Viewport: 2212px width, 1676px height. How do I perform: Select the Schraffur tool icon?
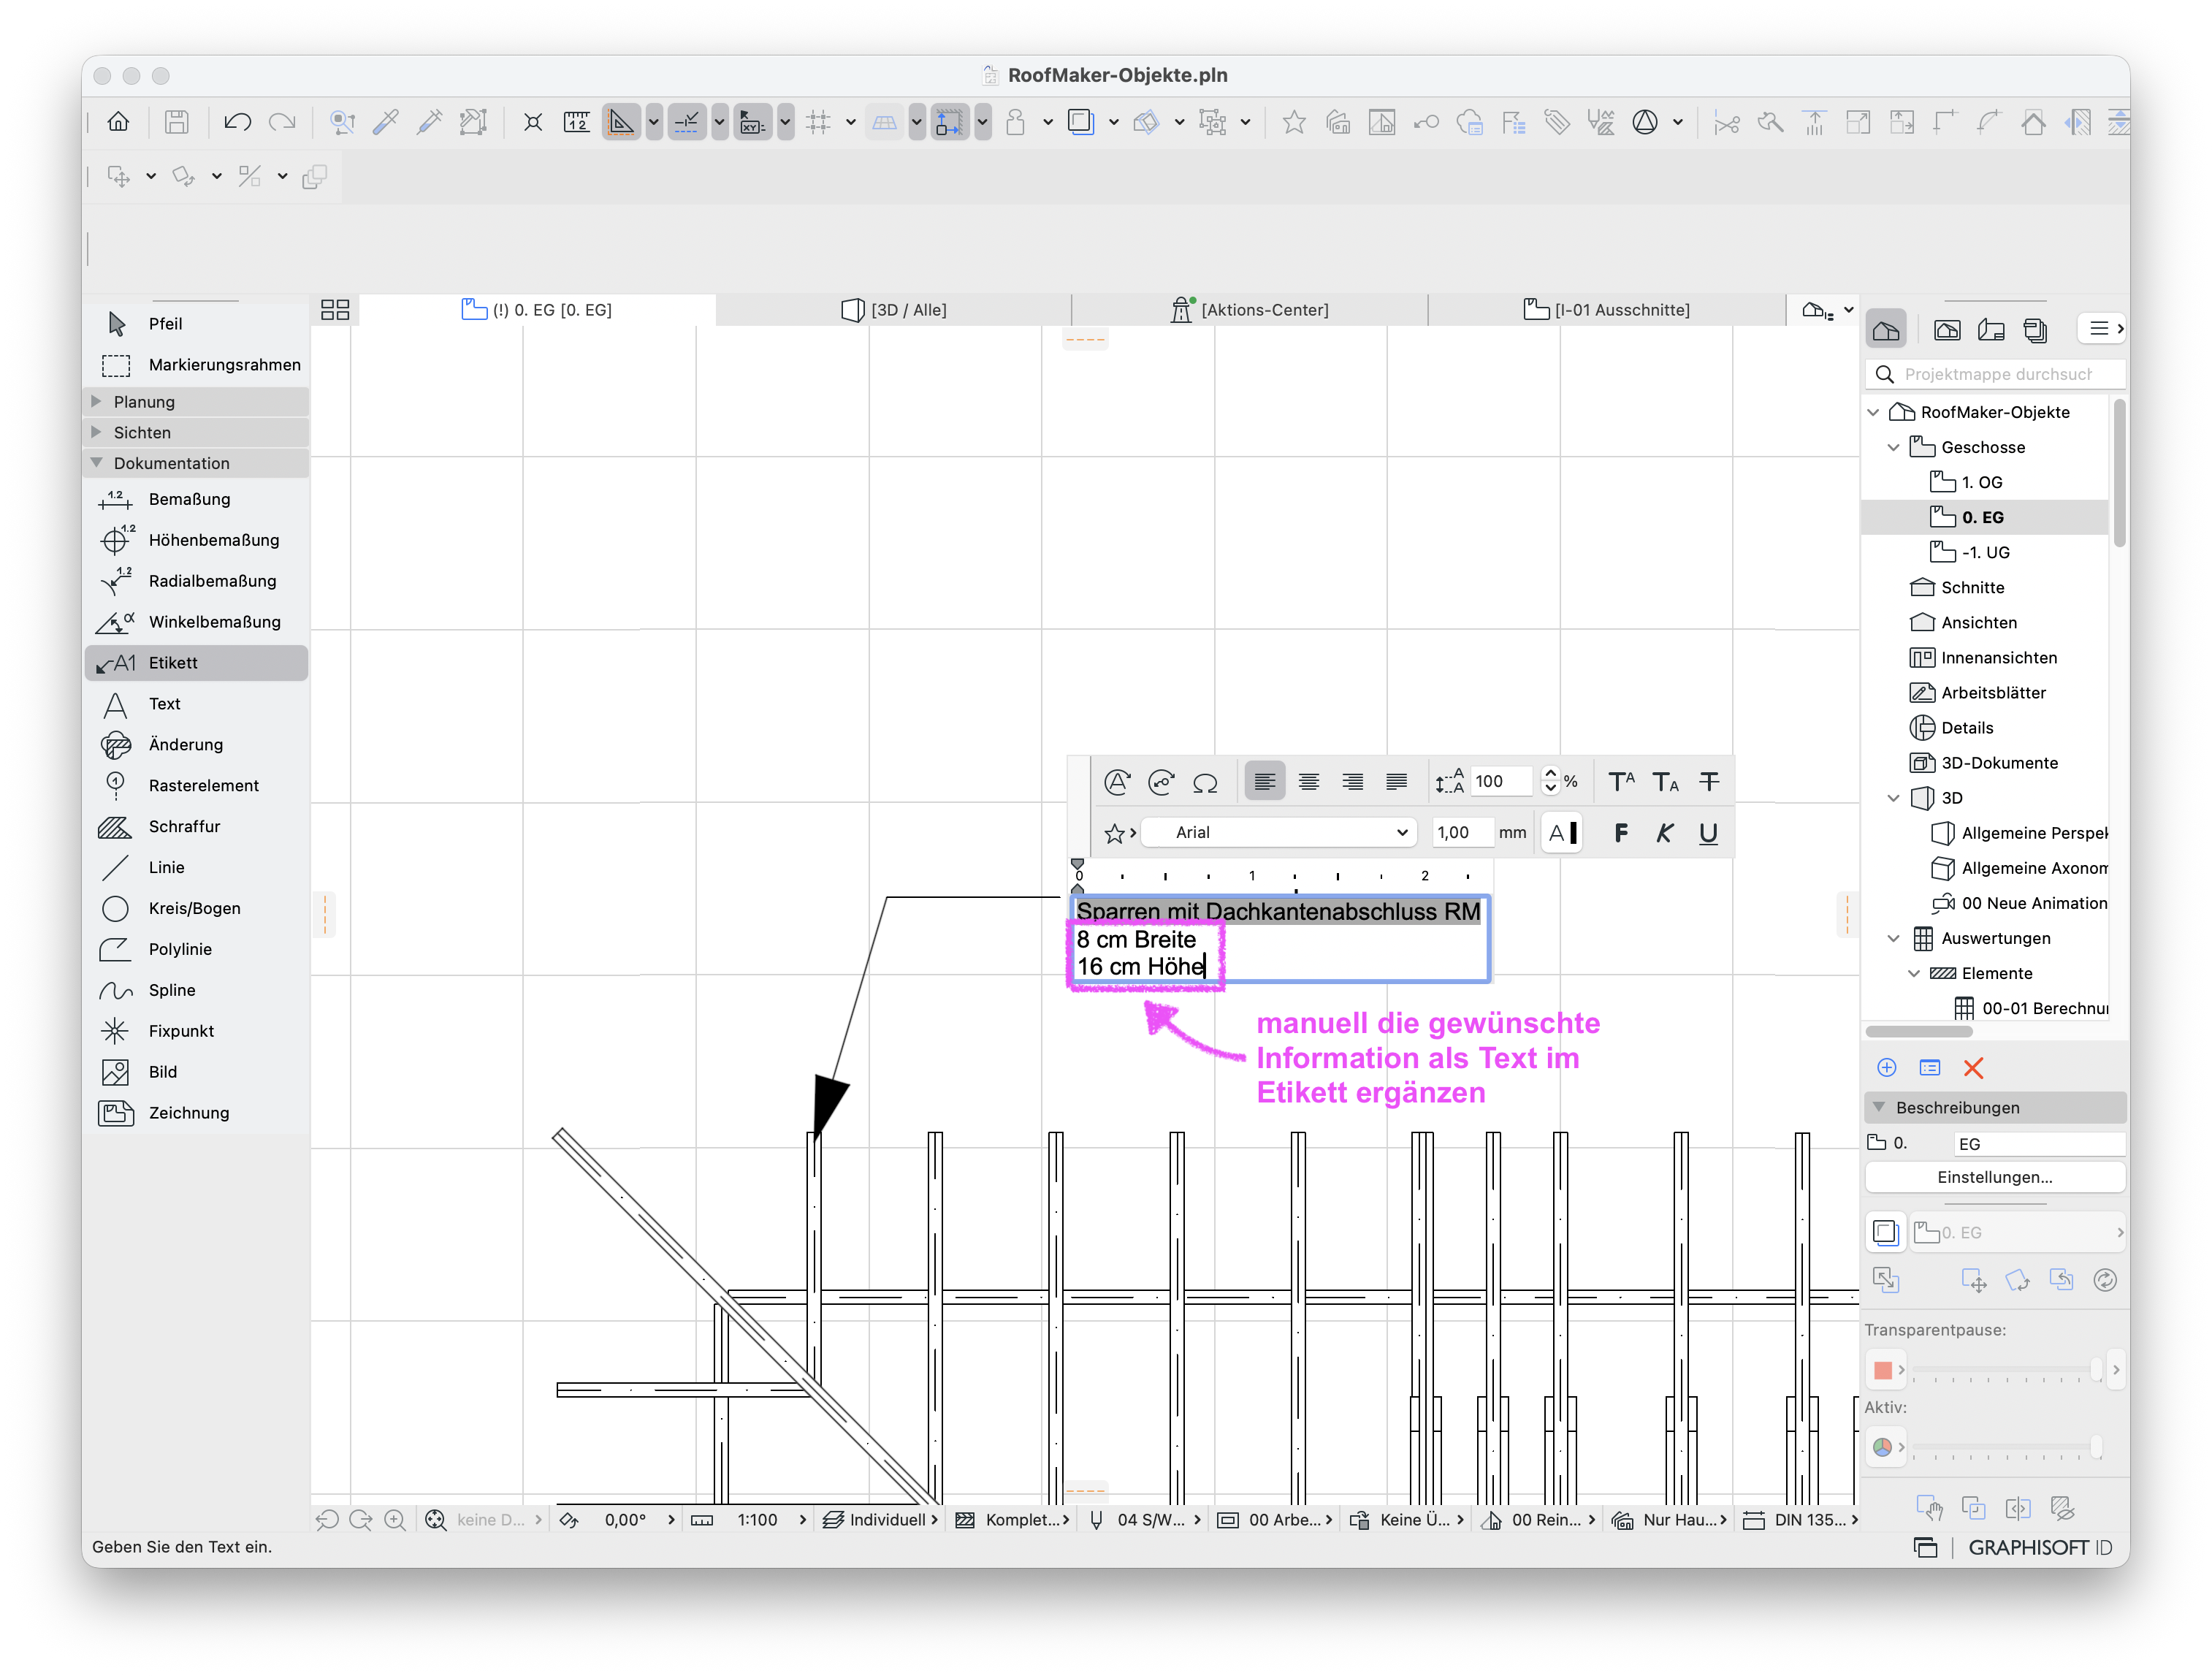click(115, 827)
